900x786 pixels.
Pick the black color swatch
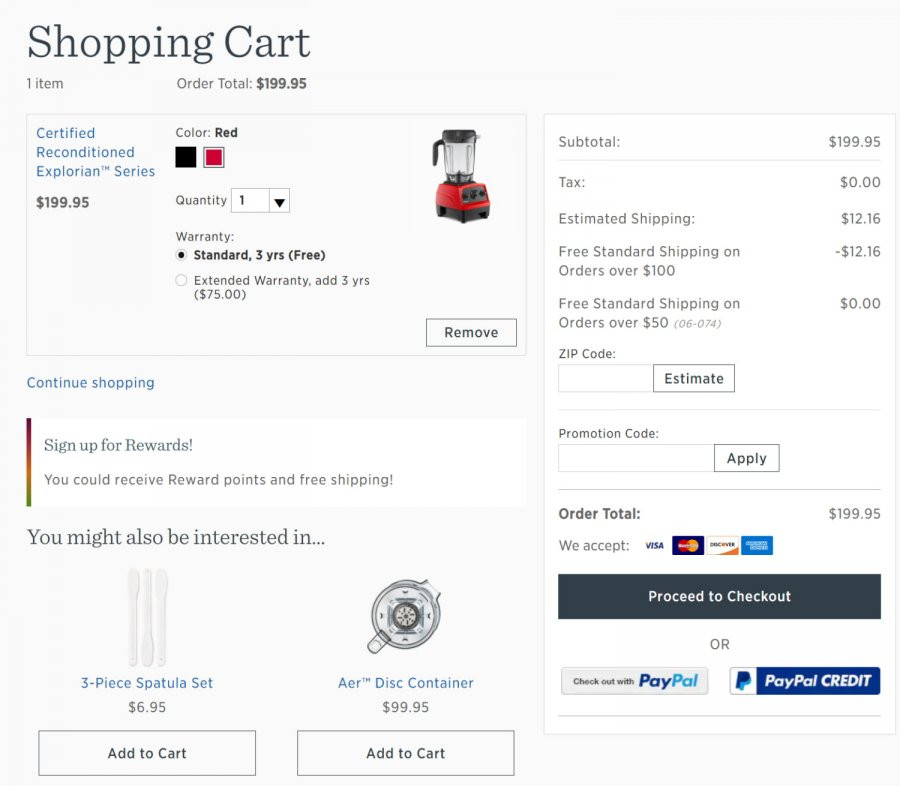(185, 157)
